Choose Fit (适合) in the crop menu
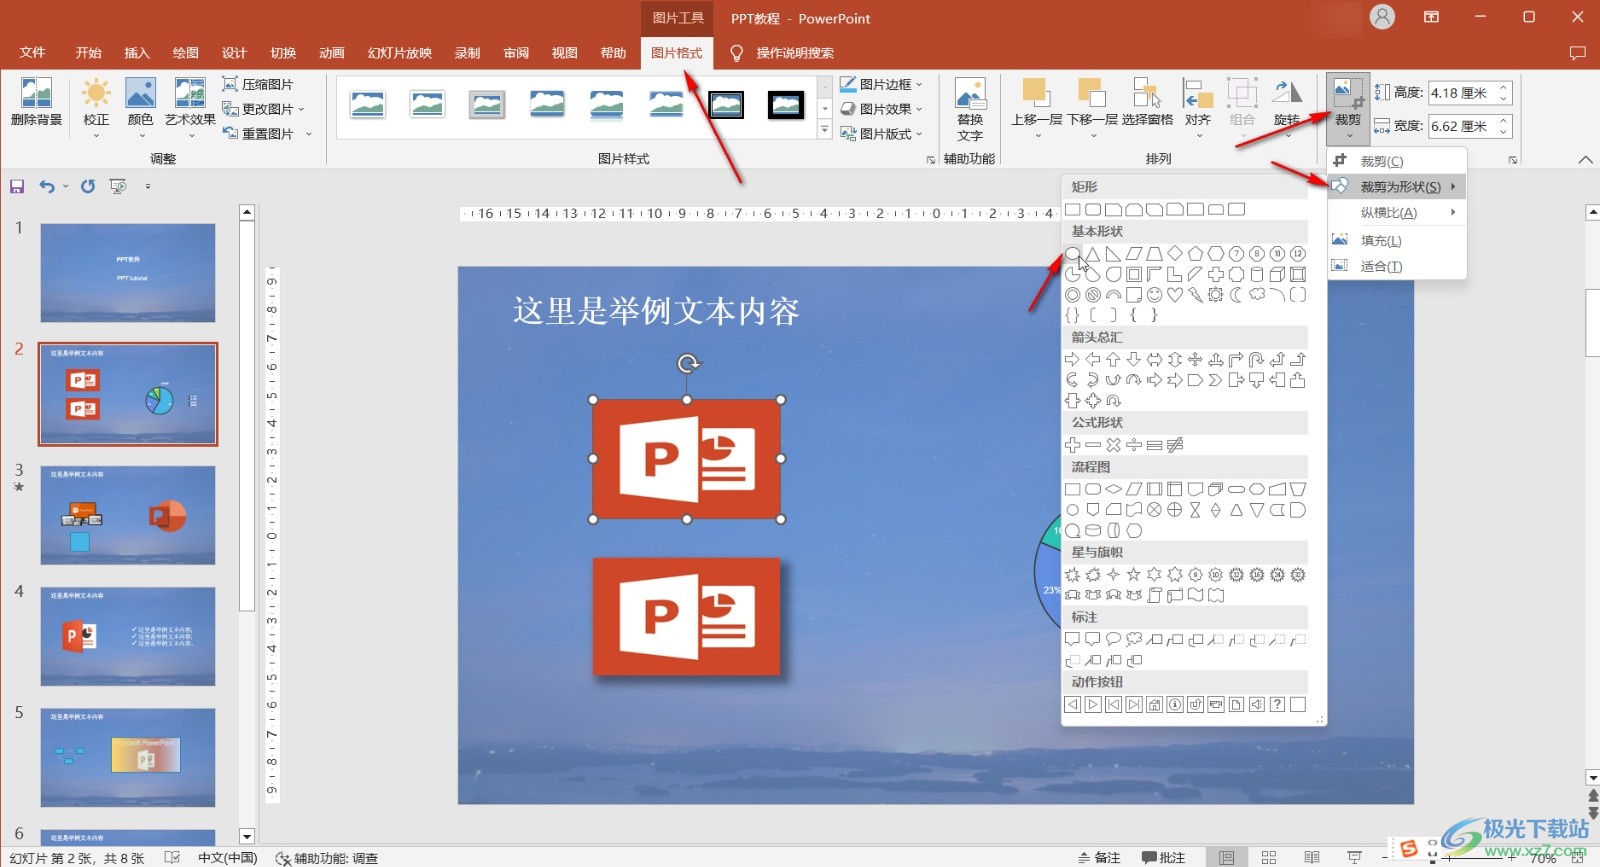The height and width of the screenshot is (867, 1600). tap(1396, 266)
